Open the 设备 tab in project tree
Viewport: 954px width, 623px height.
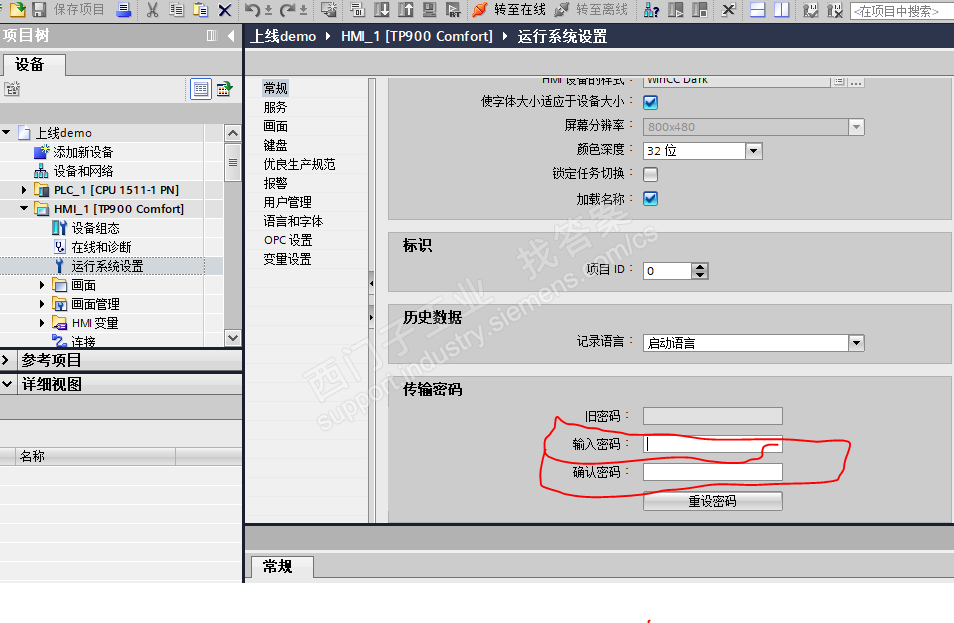pos(33,64)
